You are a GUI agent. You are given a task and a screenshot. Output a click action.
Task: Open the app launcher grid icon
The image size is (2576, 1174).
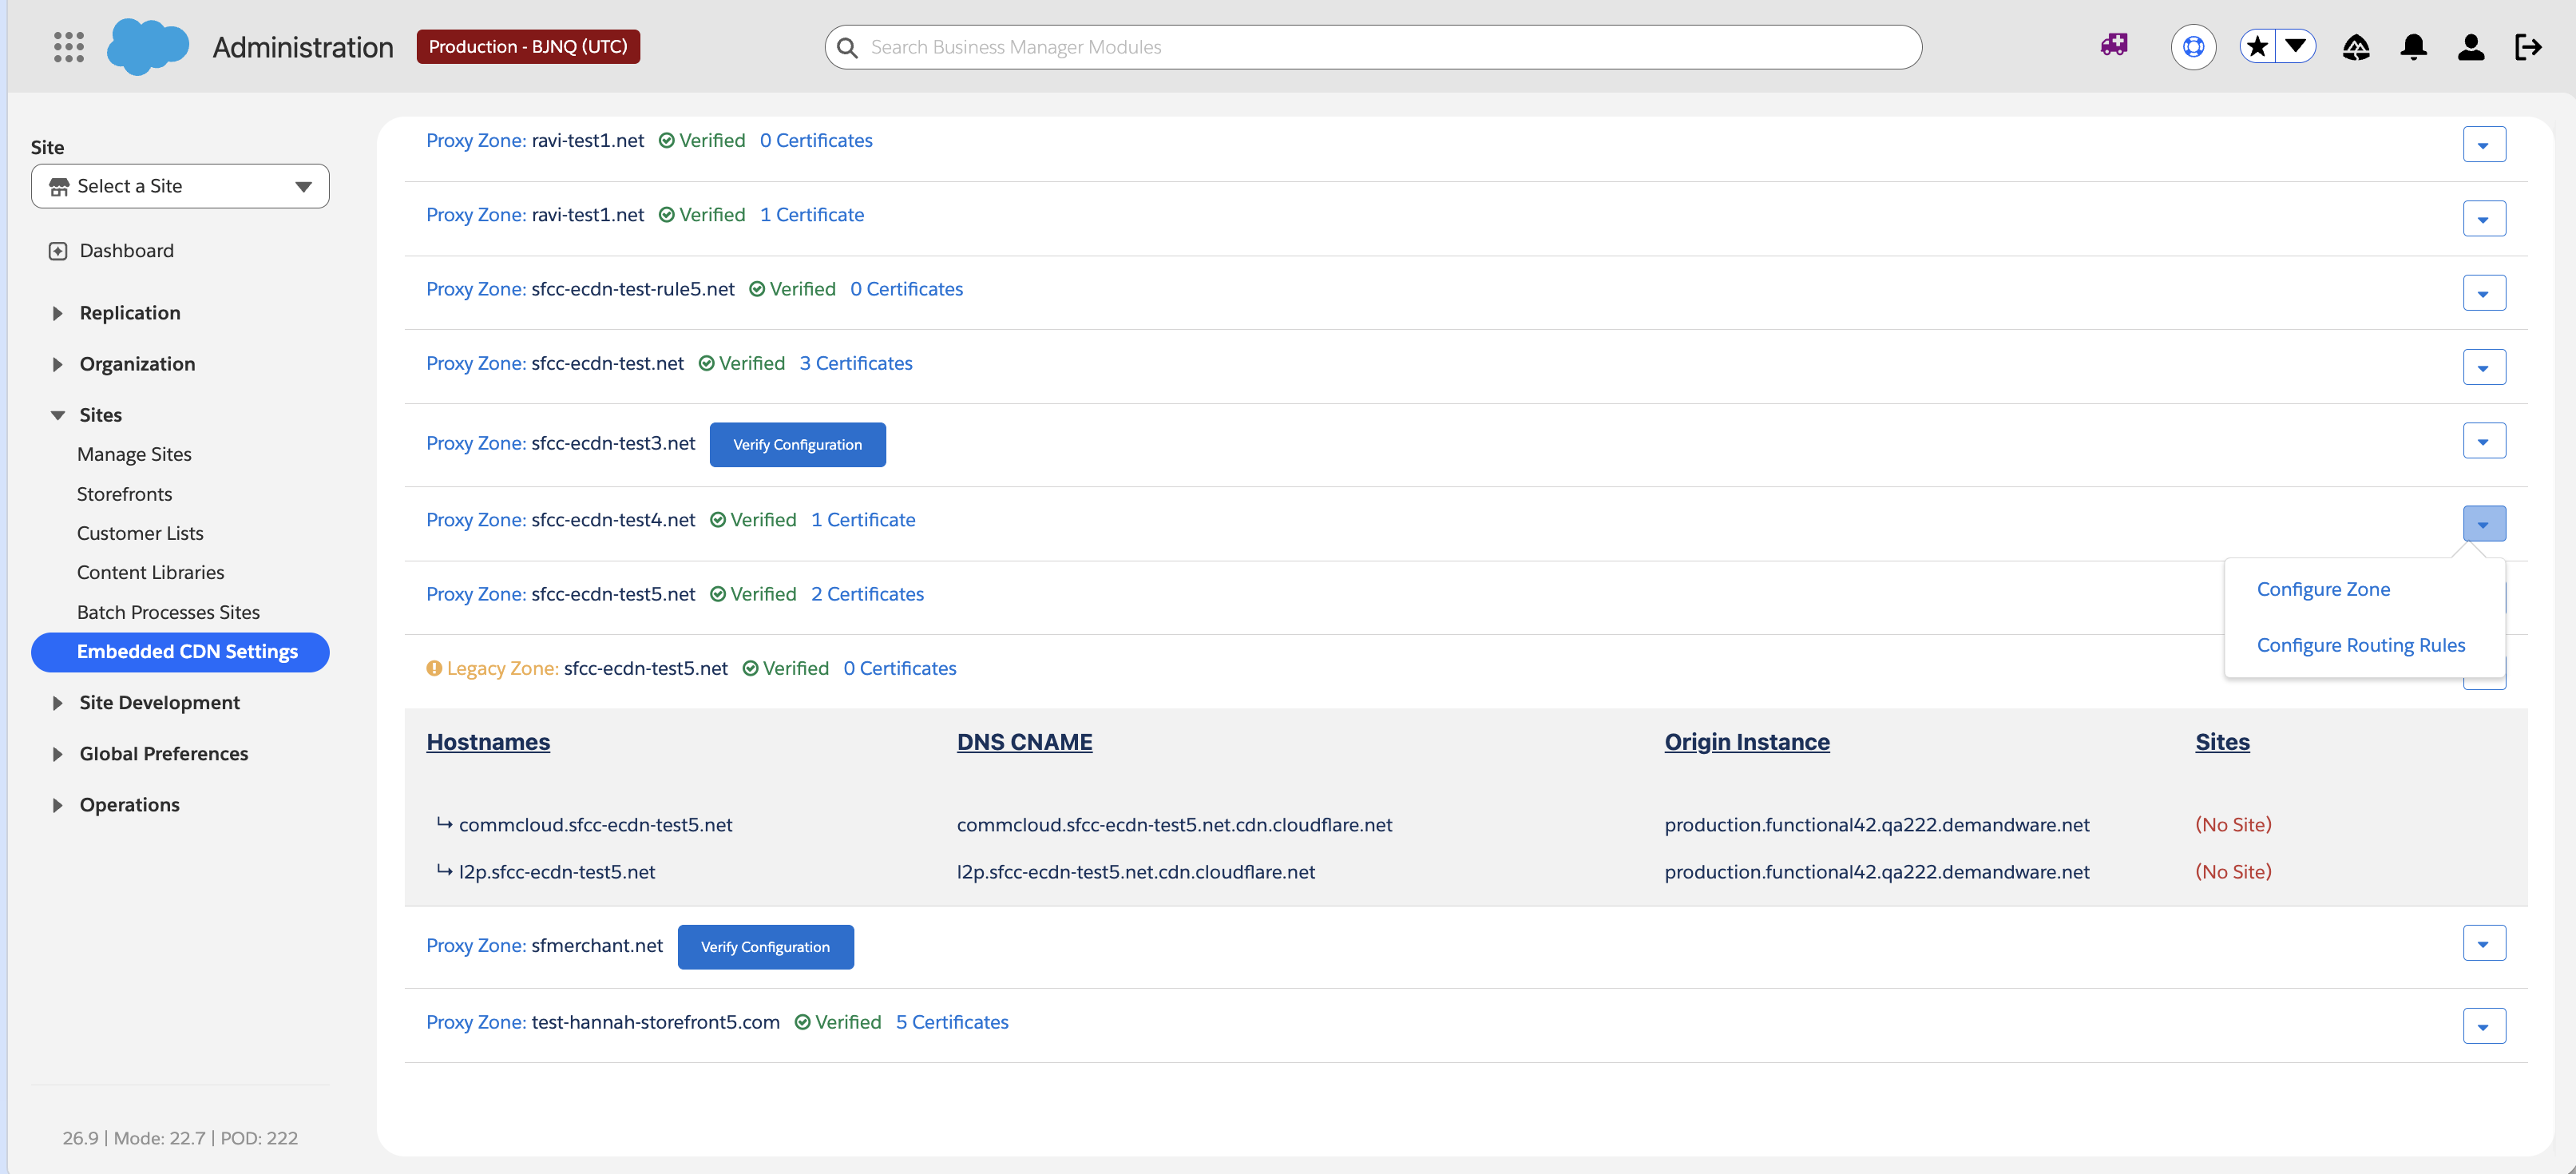(68, 47)
